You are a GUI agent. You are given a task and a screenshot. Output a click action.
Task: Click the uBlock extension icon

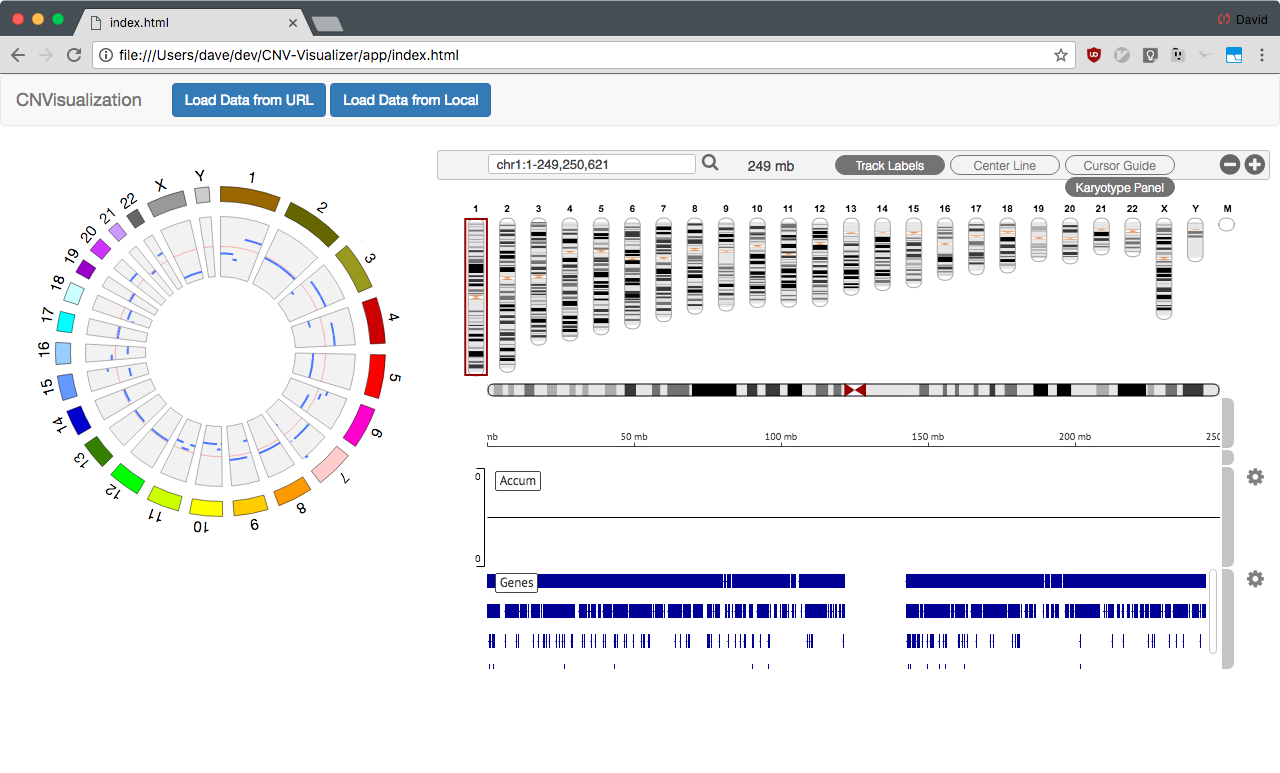(1094, 55)
